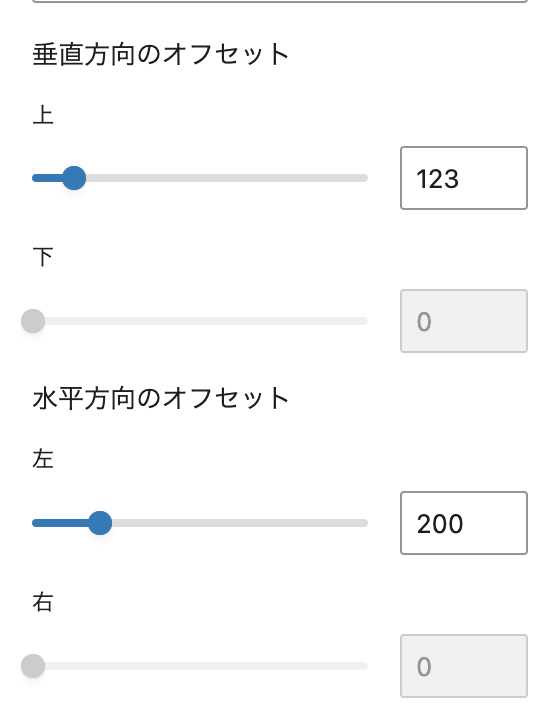The image size is (558, 720).
Task: Click the 水平方向のオフセット heading
Action: (161, 398)
